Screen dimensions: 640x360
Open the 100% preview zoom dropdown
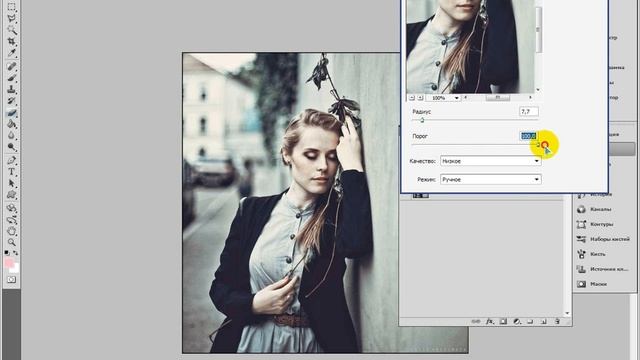point(456,98)
